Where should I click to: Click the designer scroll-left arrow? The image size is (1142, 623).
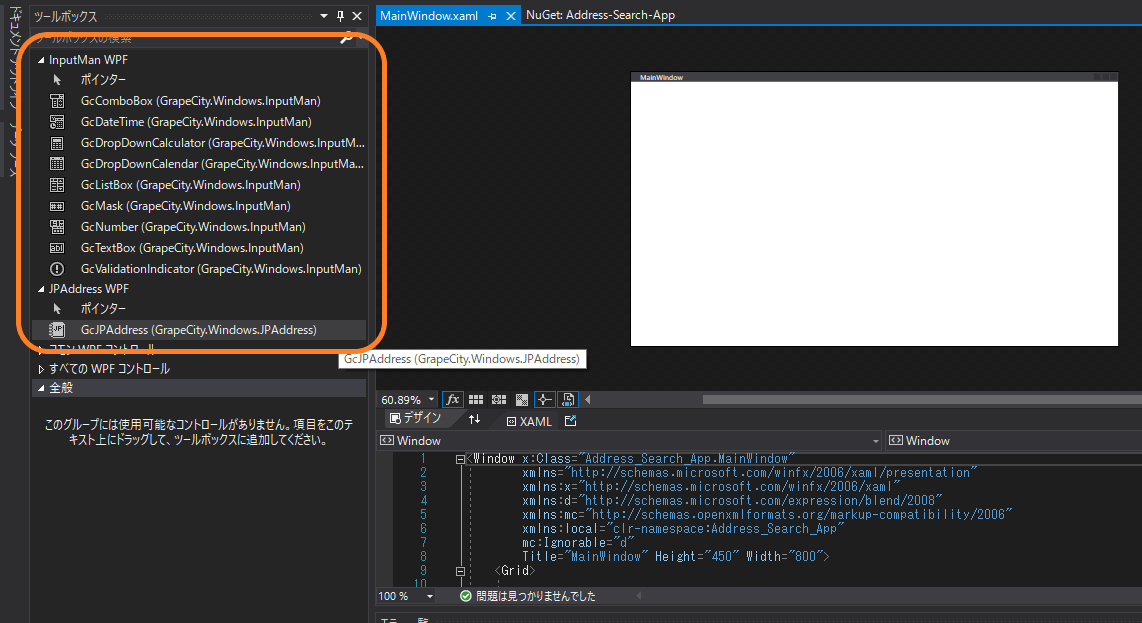click(588, 399)
